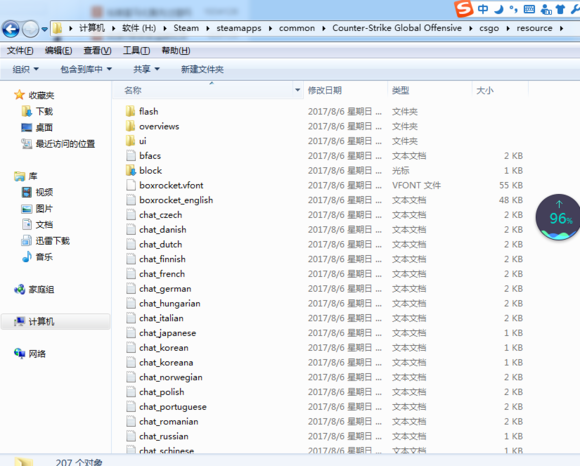This screenshot has height=466, width=580.
Task: Click csgo in the address breadcrumb
Action: 489,28
